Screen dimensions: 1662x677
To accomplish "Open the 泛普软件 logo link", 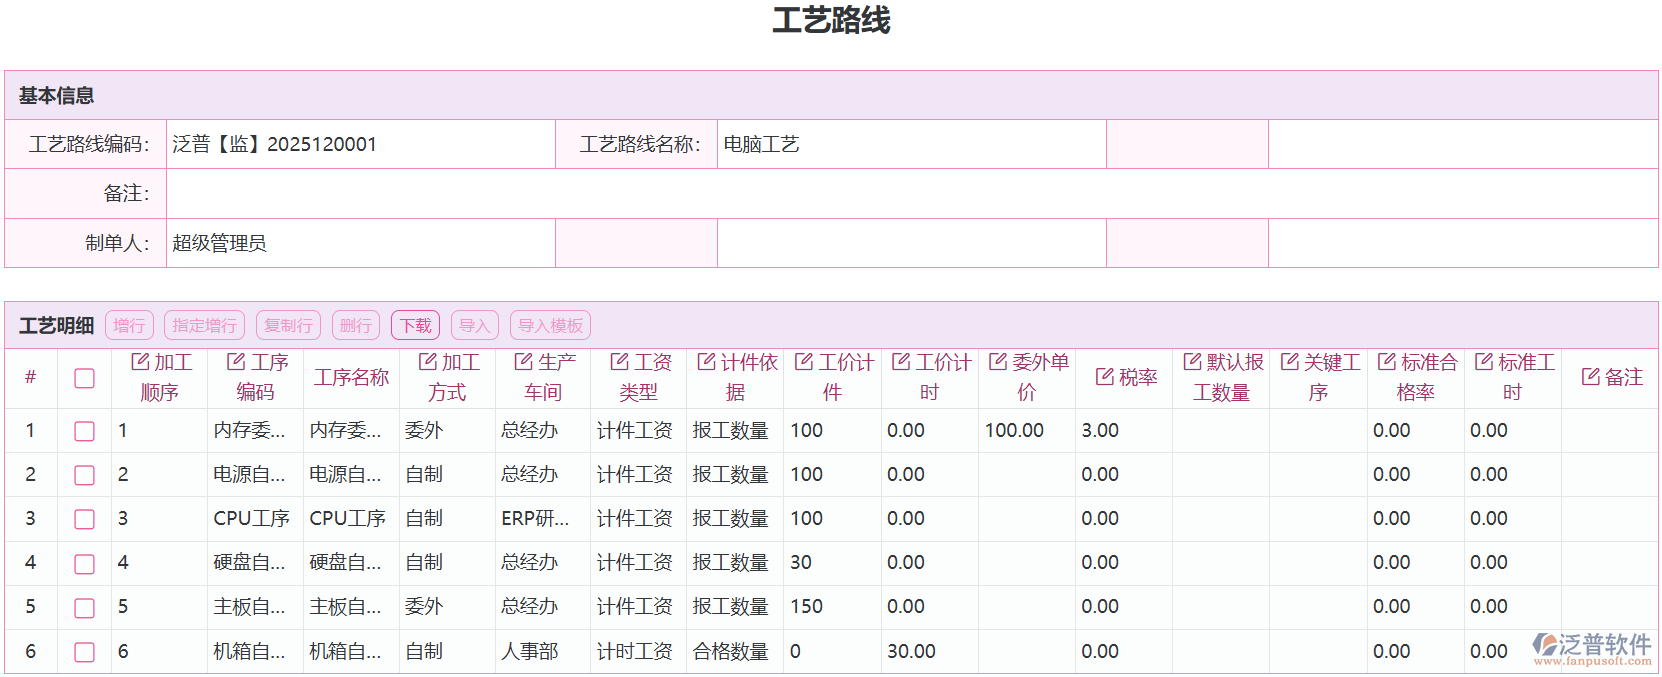I will 1592,648.
